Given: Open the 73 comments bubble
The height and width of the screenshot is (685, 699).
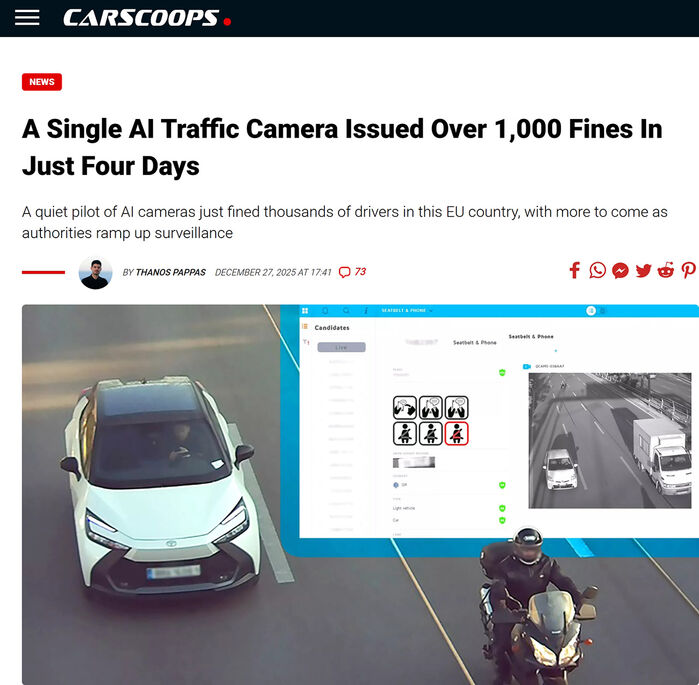Looking at the screenshot, I should click(x=352, y=272).
